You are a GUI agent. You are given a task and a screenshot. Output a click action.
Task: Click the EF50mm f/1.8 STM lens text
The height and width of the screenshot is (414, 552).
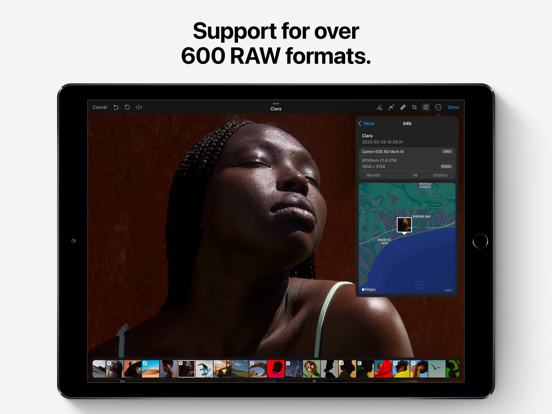click(x=380, y=160)
